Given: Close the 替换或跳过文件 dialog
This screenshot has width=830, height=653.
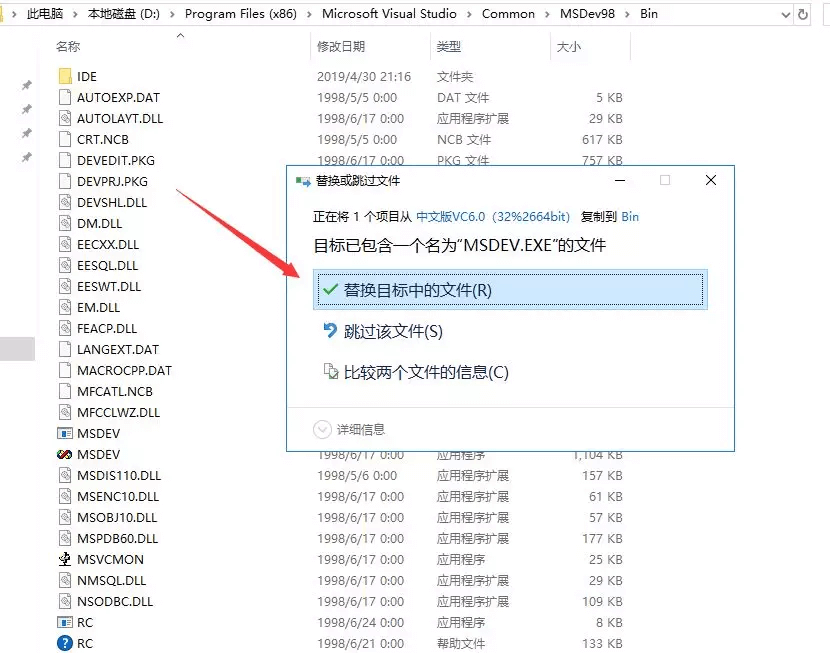Looking at the screenshot, I should click(x=711, y=180).
